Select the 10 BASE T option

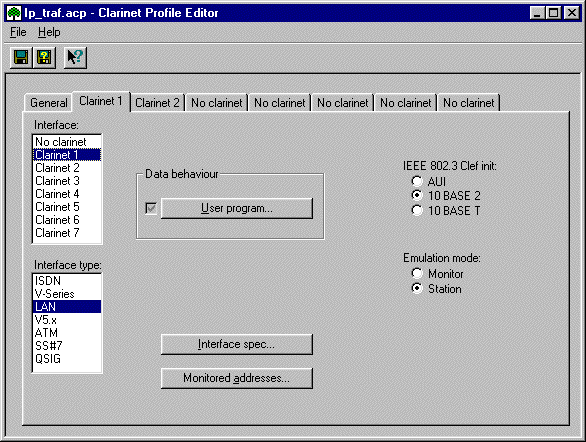[417, 211]
